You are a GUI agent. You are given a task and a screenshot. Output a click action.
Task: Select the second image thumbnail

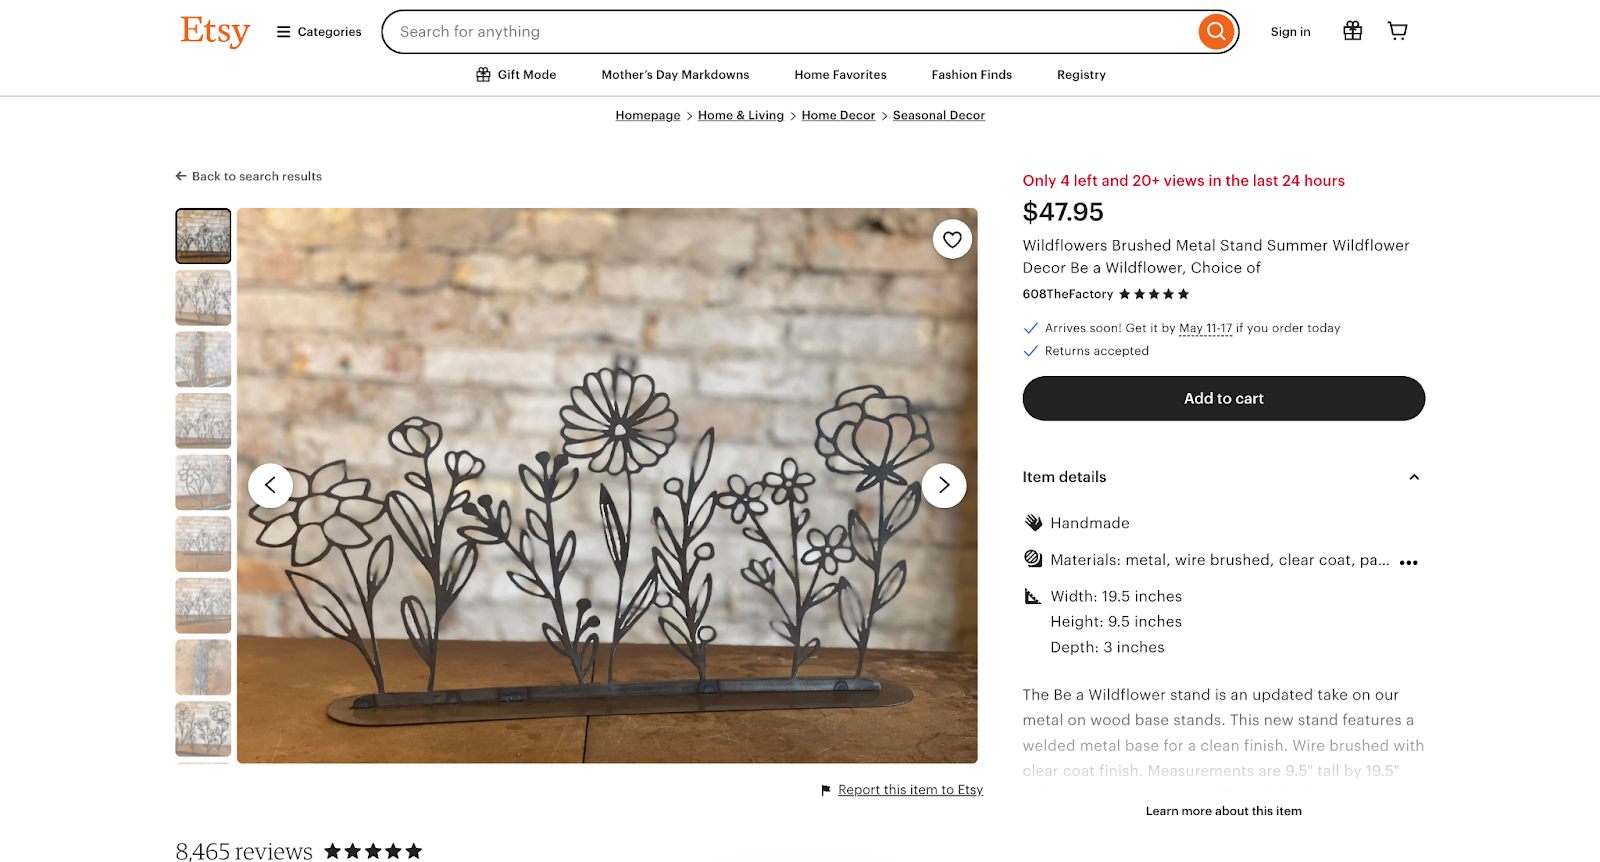point(202,297)
